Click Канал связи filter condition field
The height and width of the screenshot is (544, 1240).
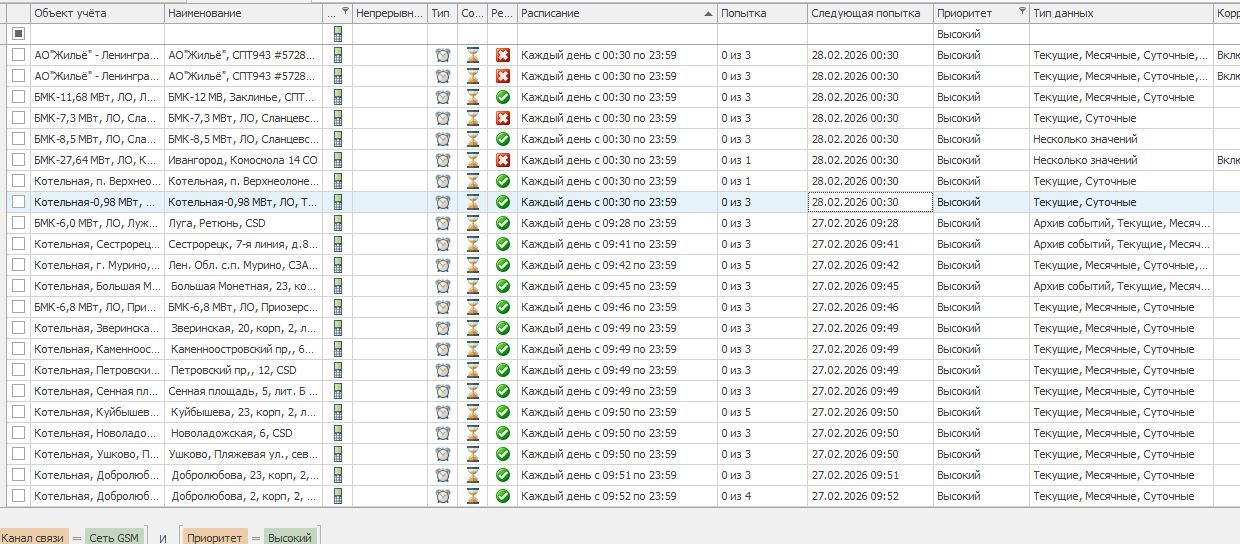coord(33,538)
